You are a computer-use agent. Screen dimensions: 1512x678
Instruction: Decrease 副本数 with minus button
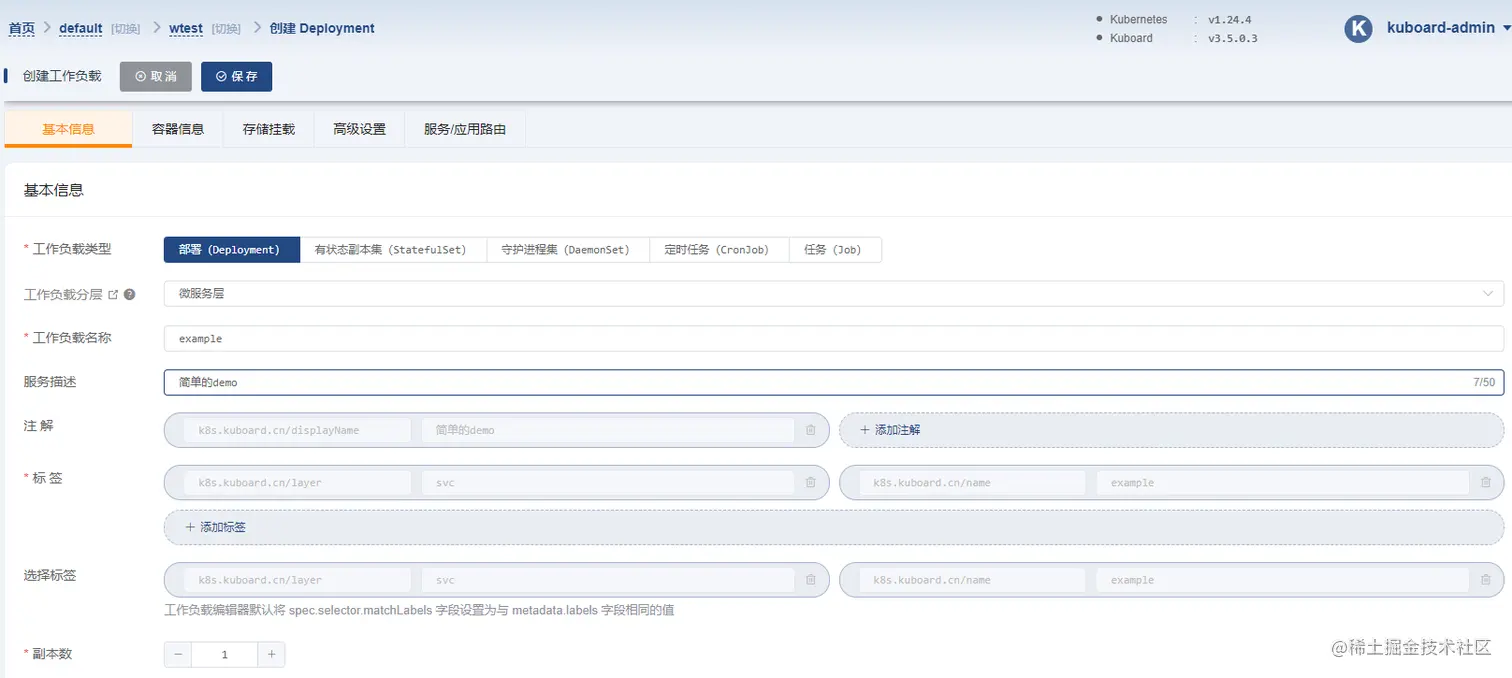pyautogui.click(x=178, y=655)
